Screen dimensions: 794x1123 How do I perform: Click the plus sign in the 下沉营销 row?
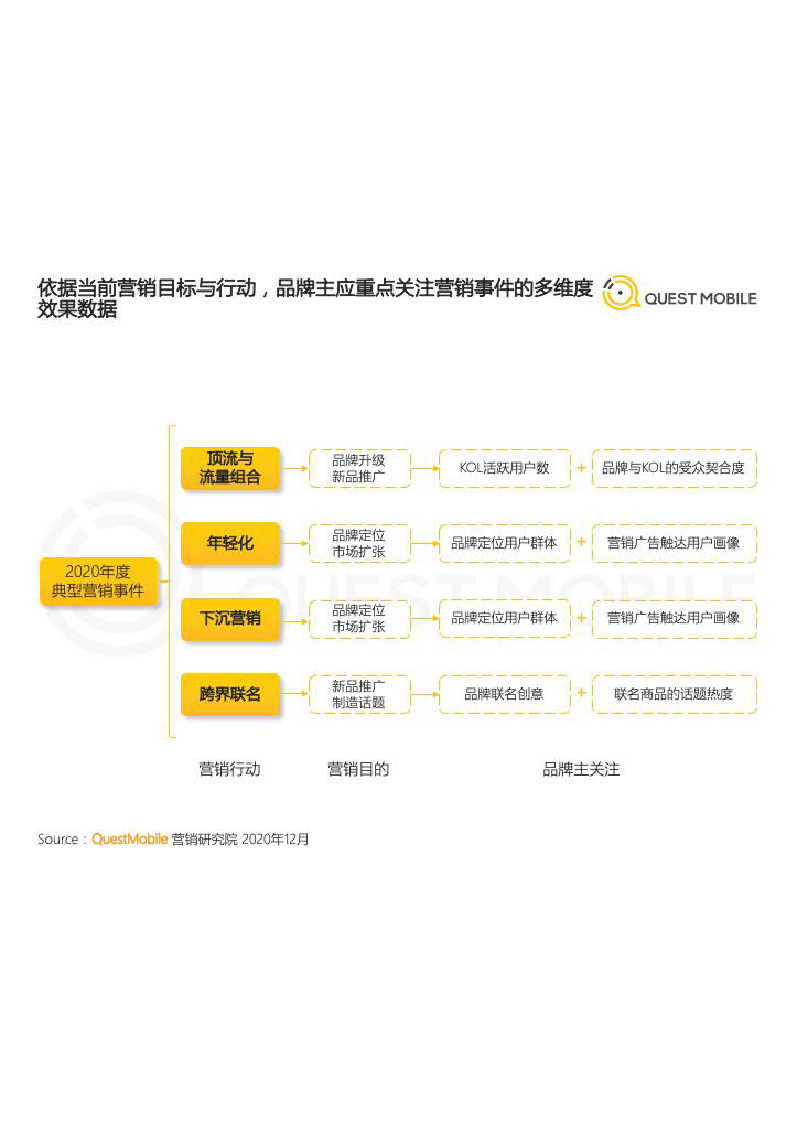[581, 618]
